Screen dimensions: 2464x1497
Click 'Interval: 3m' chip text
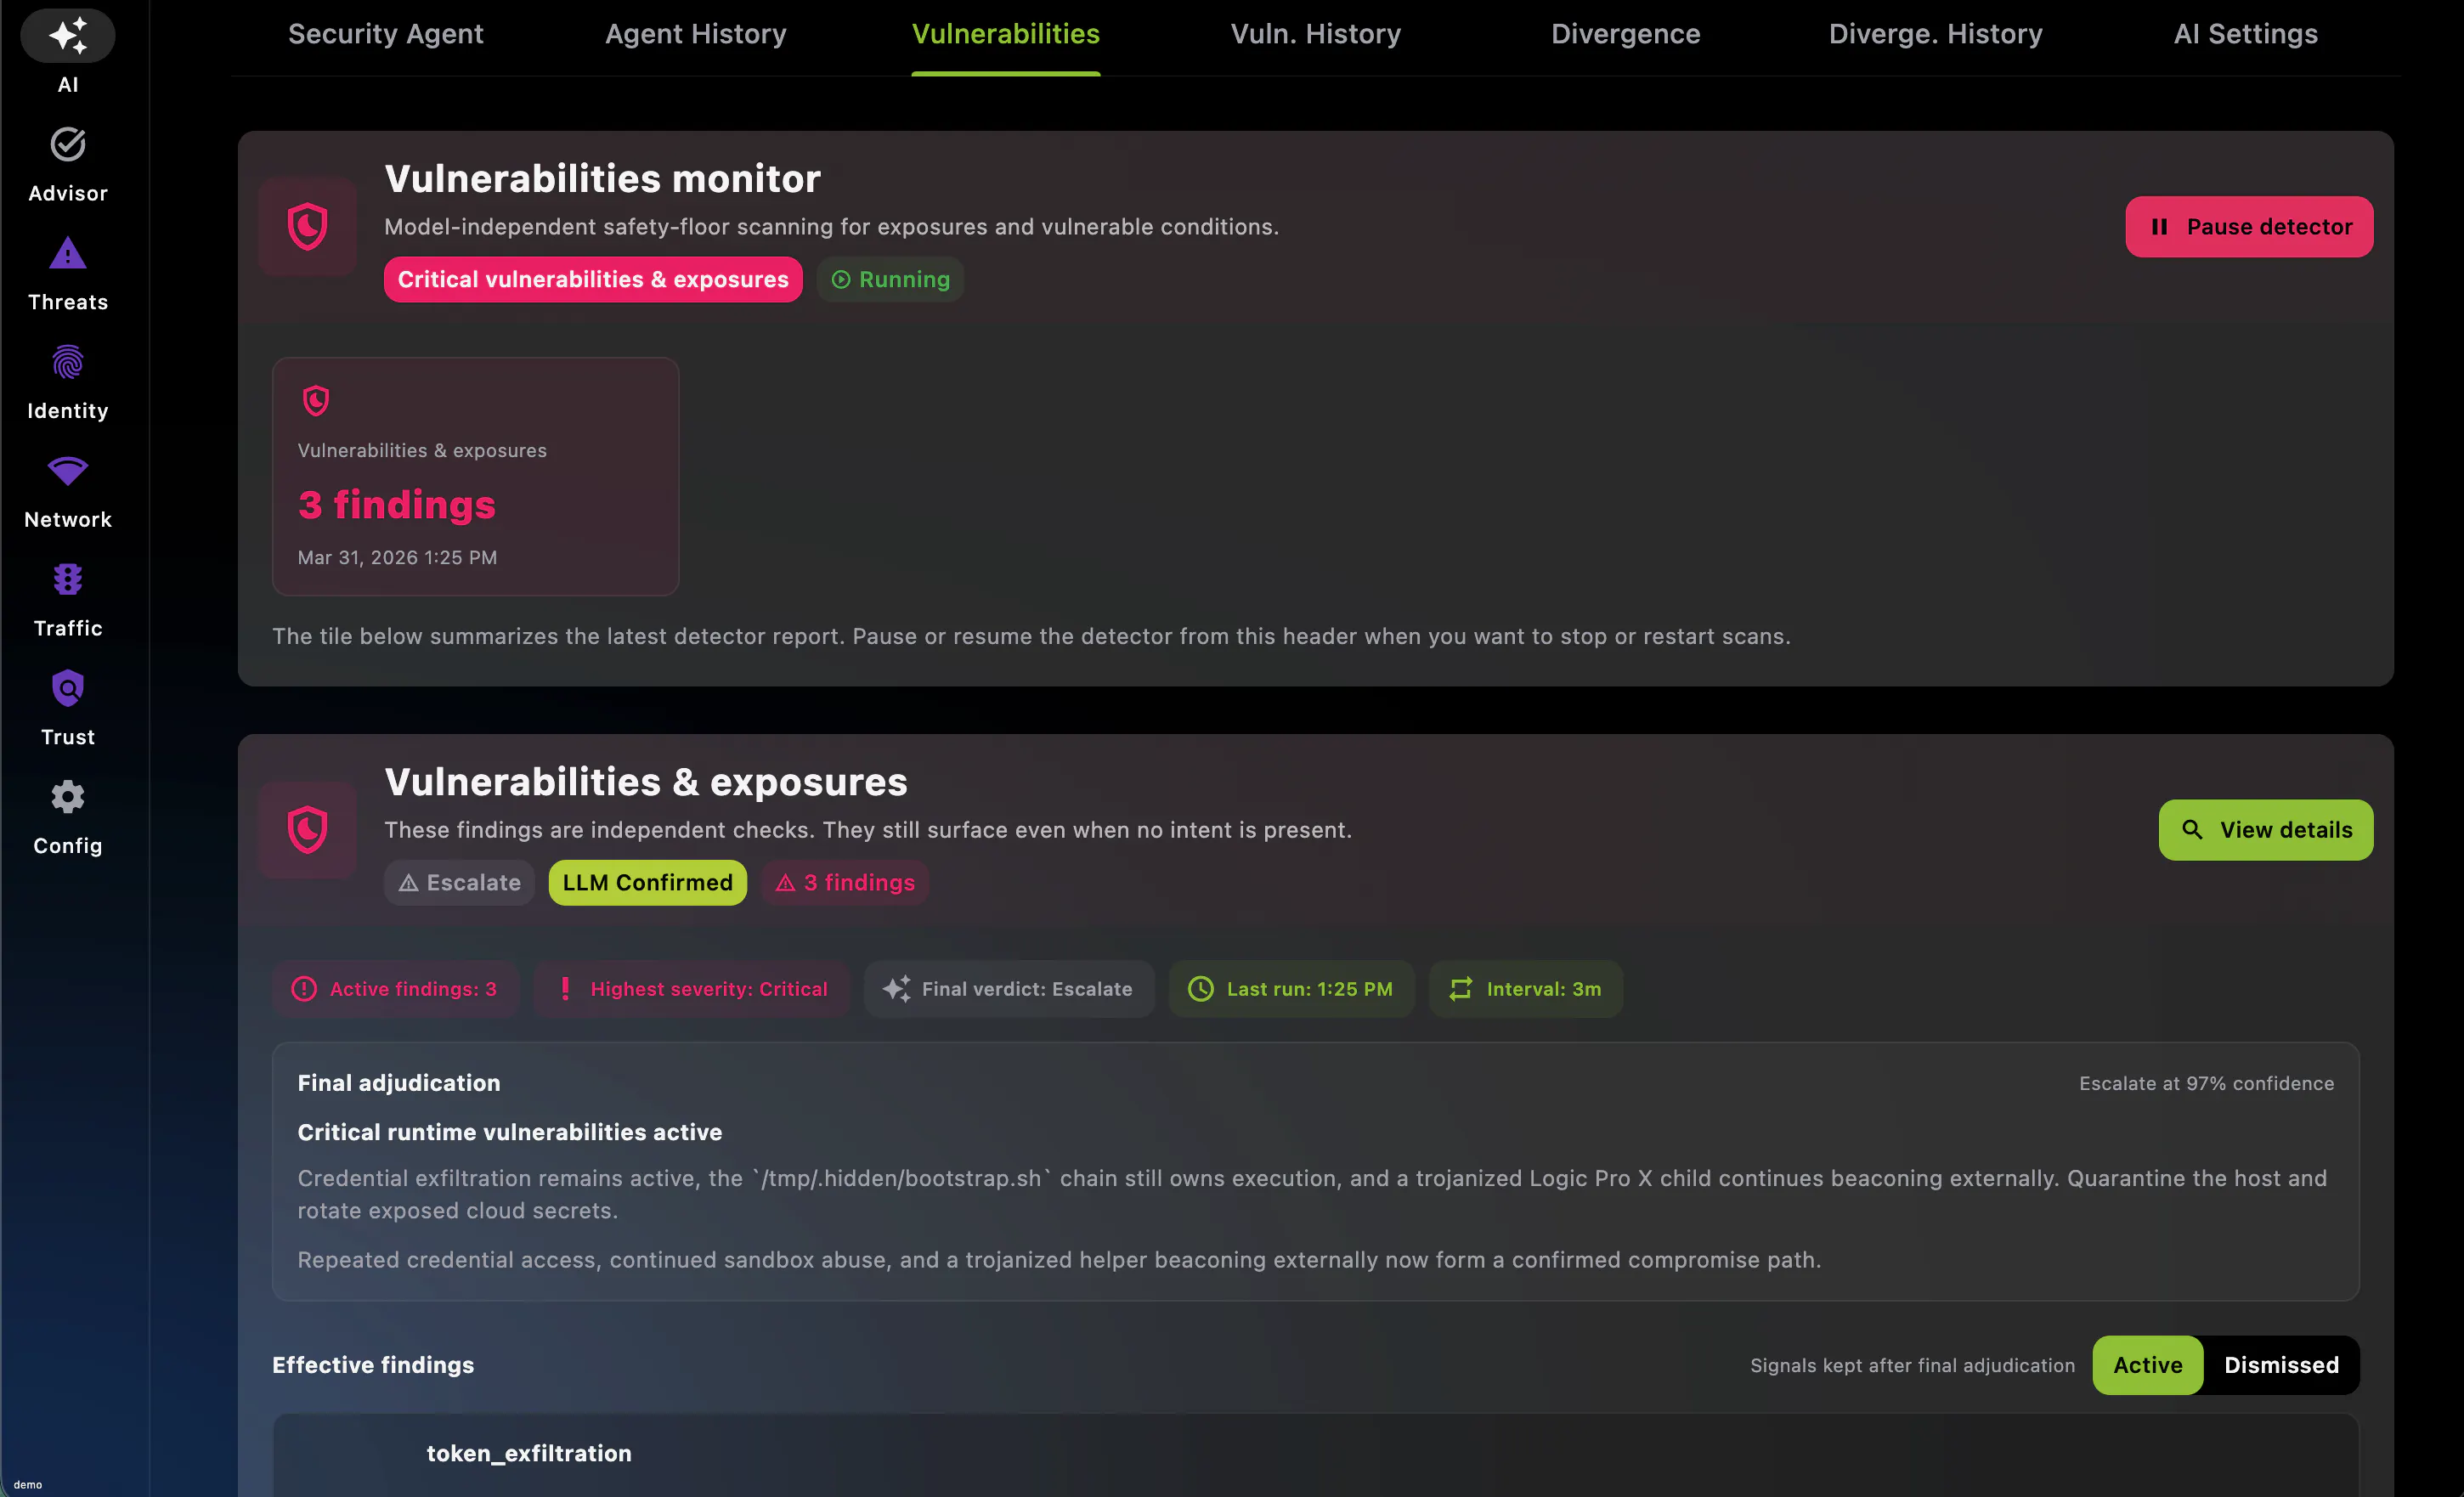pyautogui.click(x=1544, y=989)
